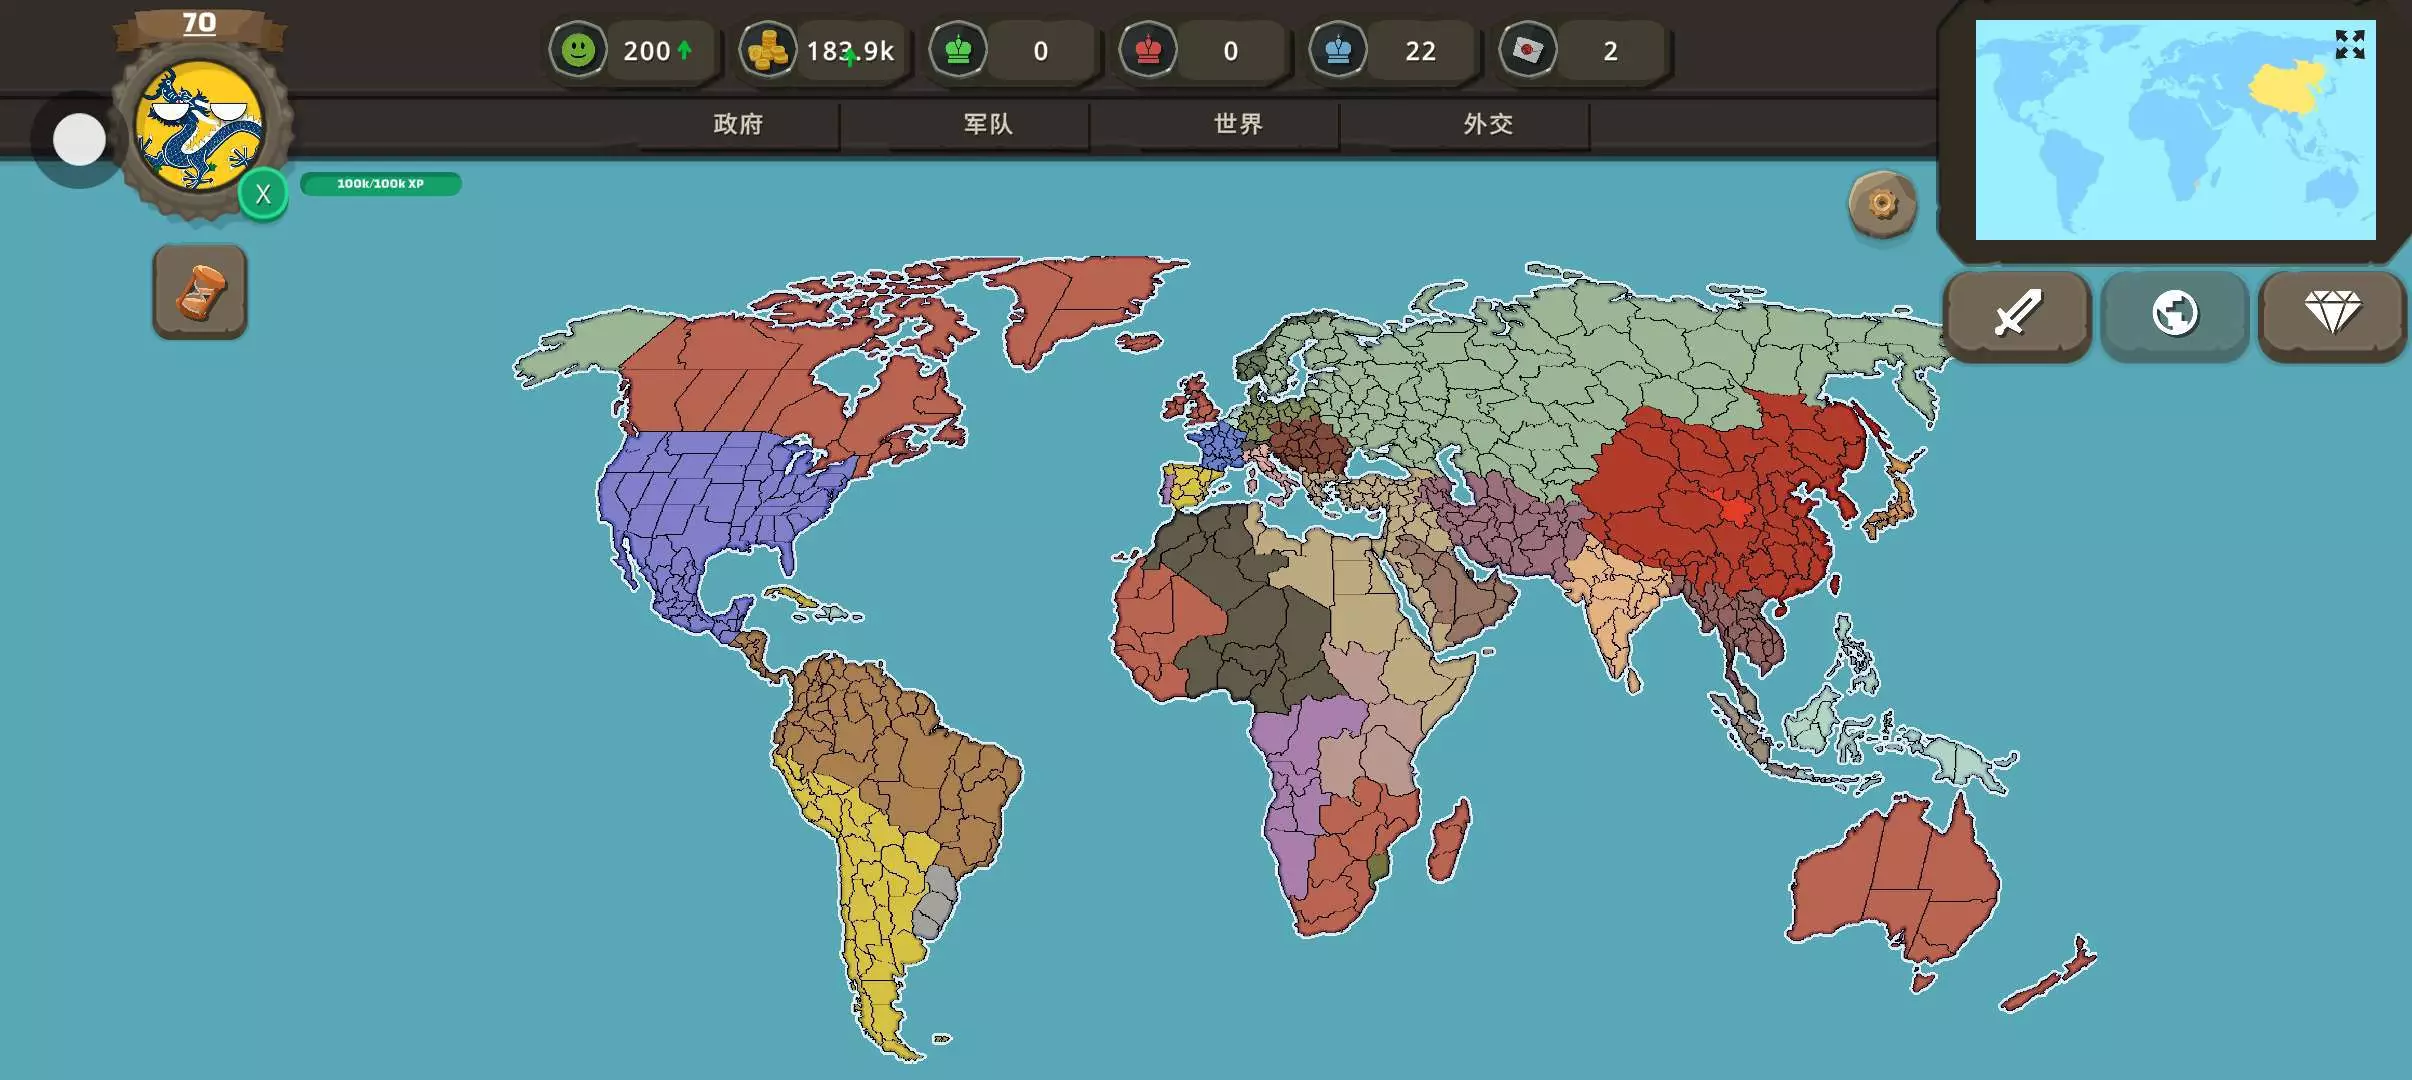The width and height of the screenshot is (2412, 1080).
Task: Open the 世界 world menu
Action: (x=1238, y=124)
